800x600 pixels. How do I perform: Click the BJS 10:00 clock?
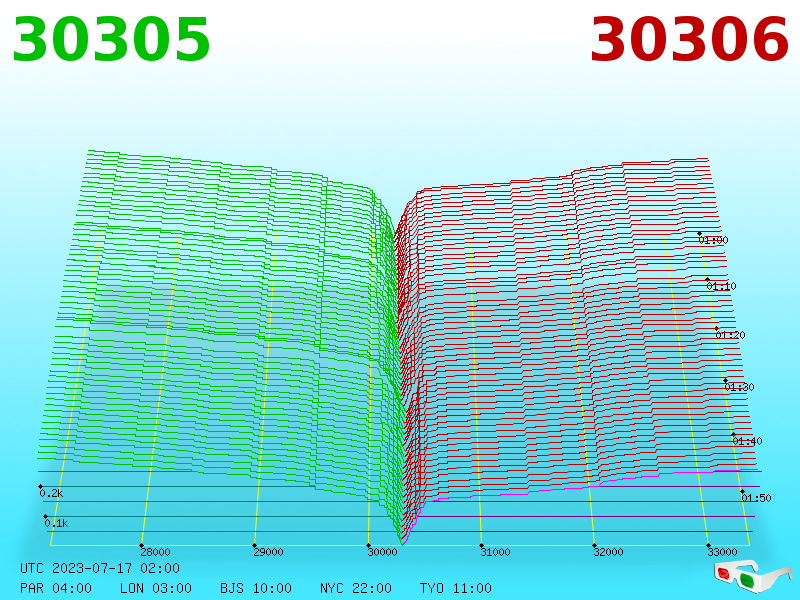256,588
